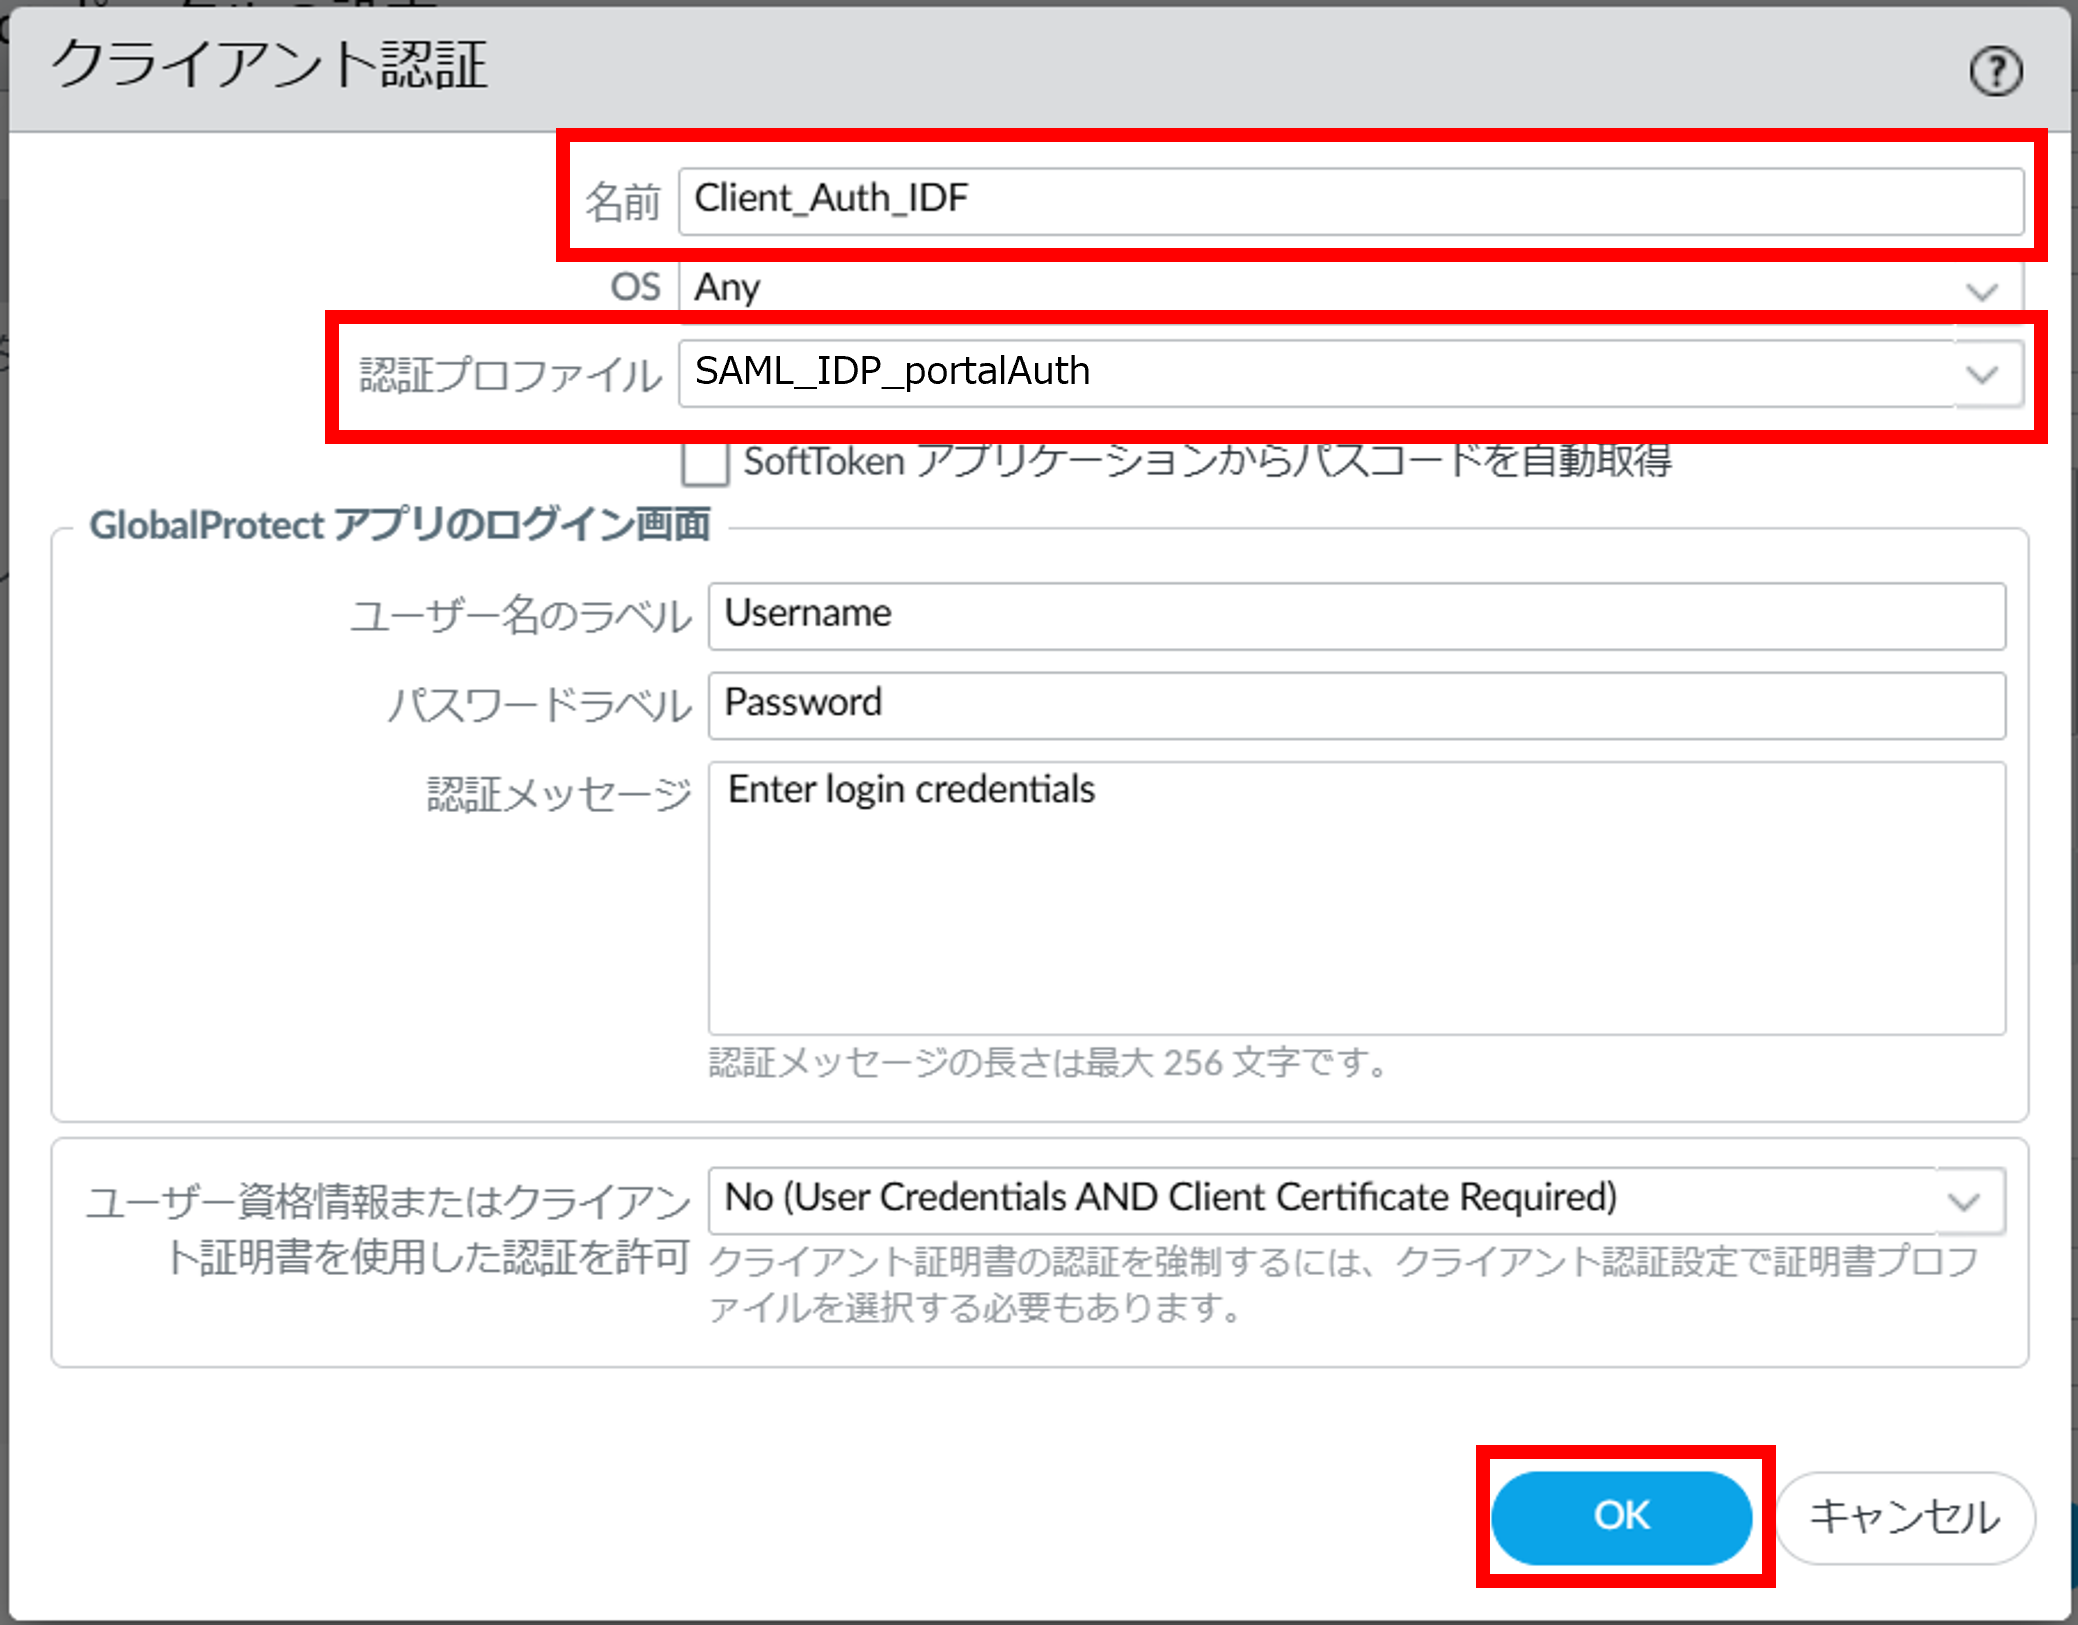Click the 名前 field containing Client_Auth_IDF

[1350, 201]
